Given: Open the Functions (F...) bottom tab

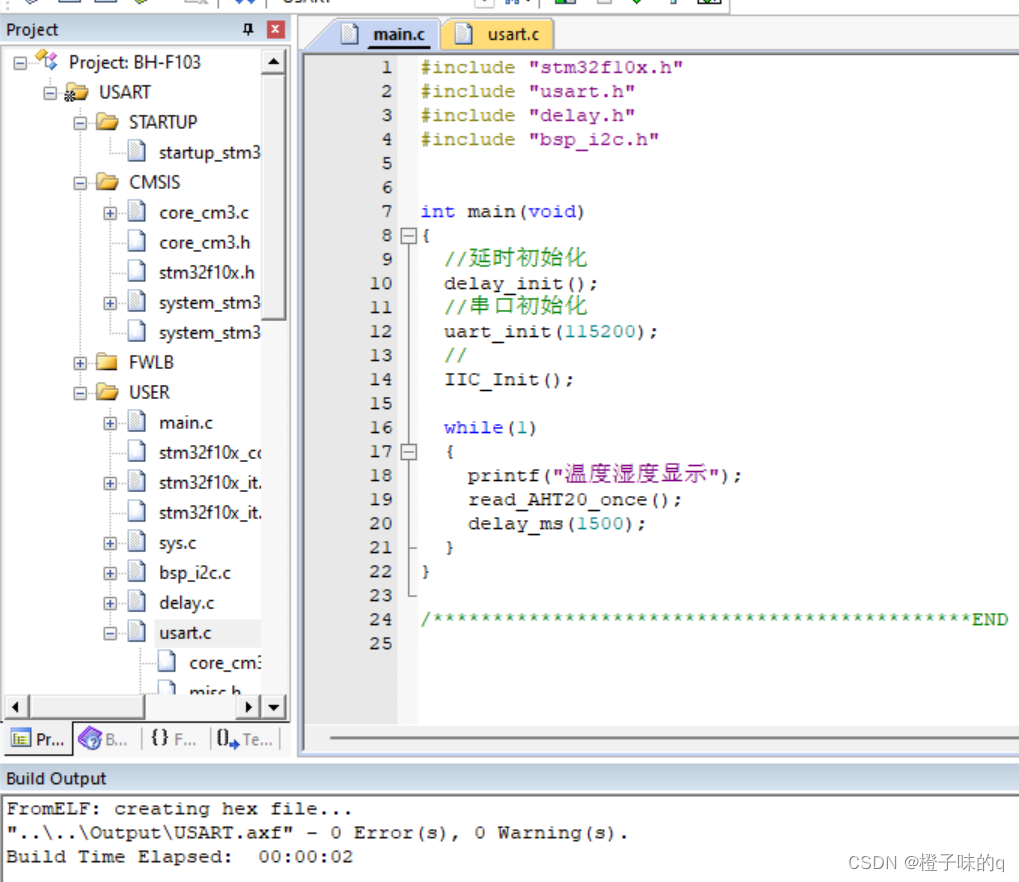Looking at the screenshot, I should 174,739.
